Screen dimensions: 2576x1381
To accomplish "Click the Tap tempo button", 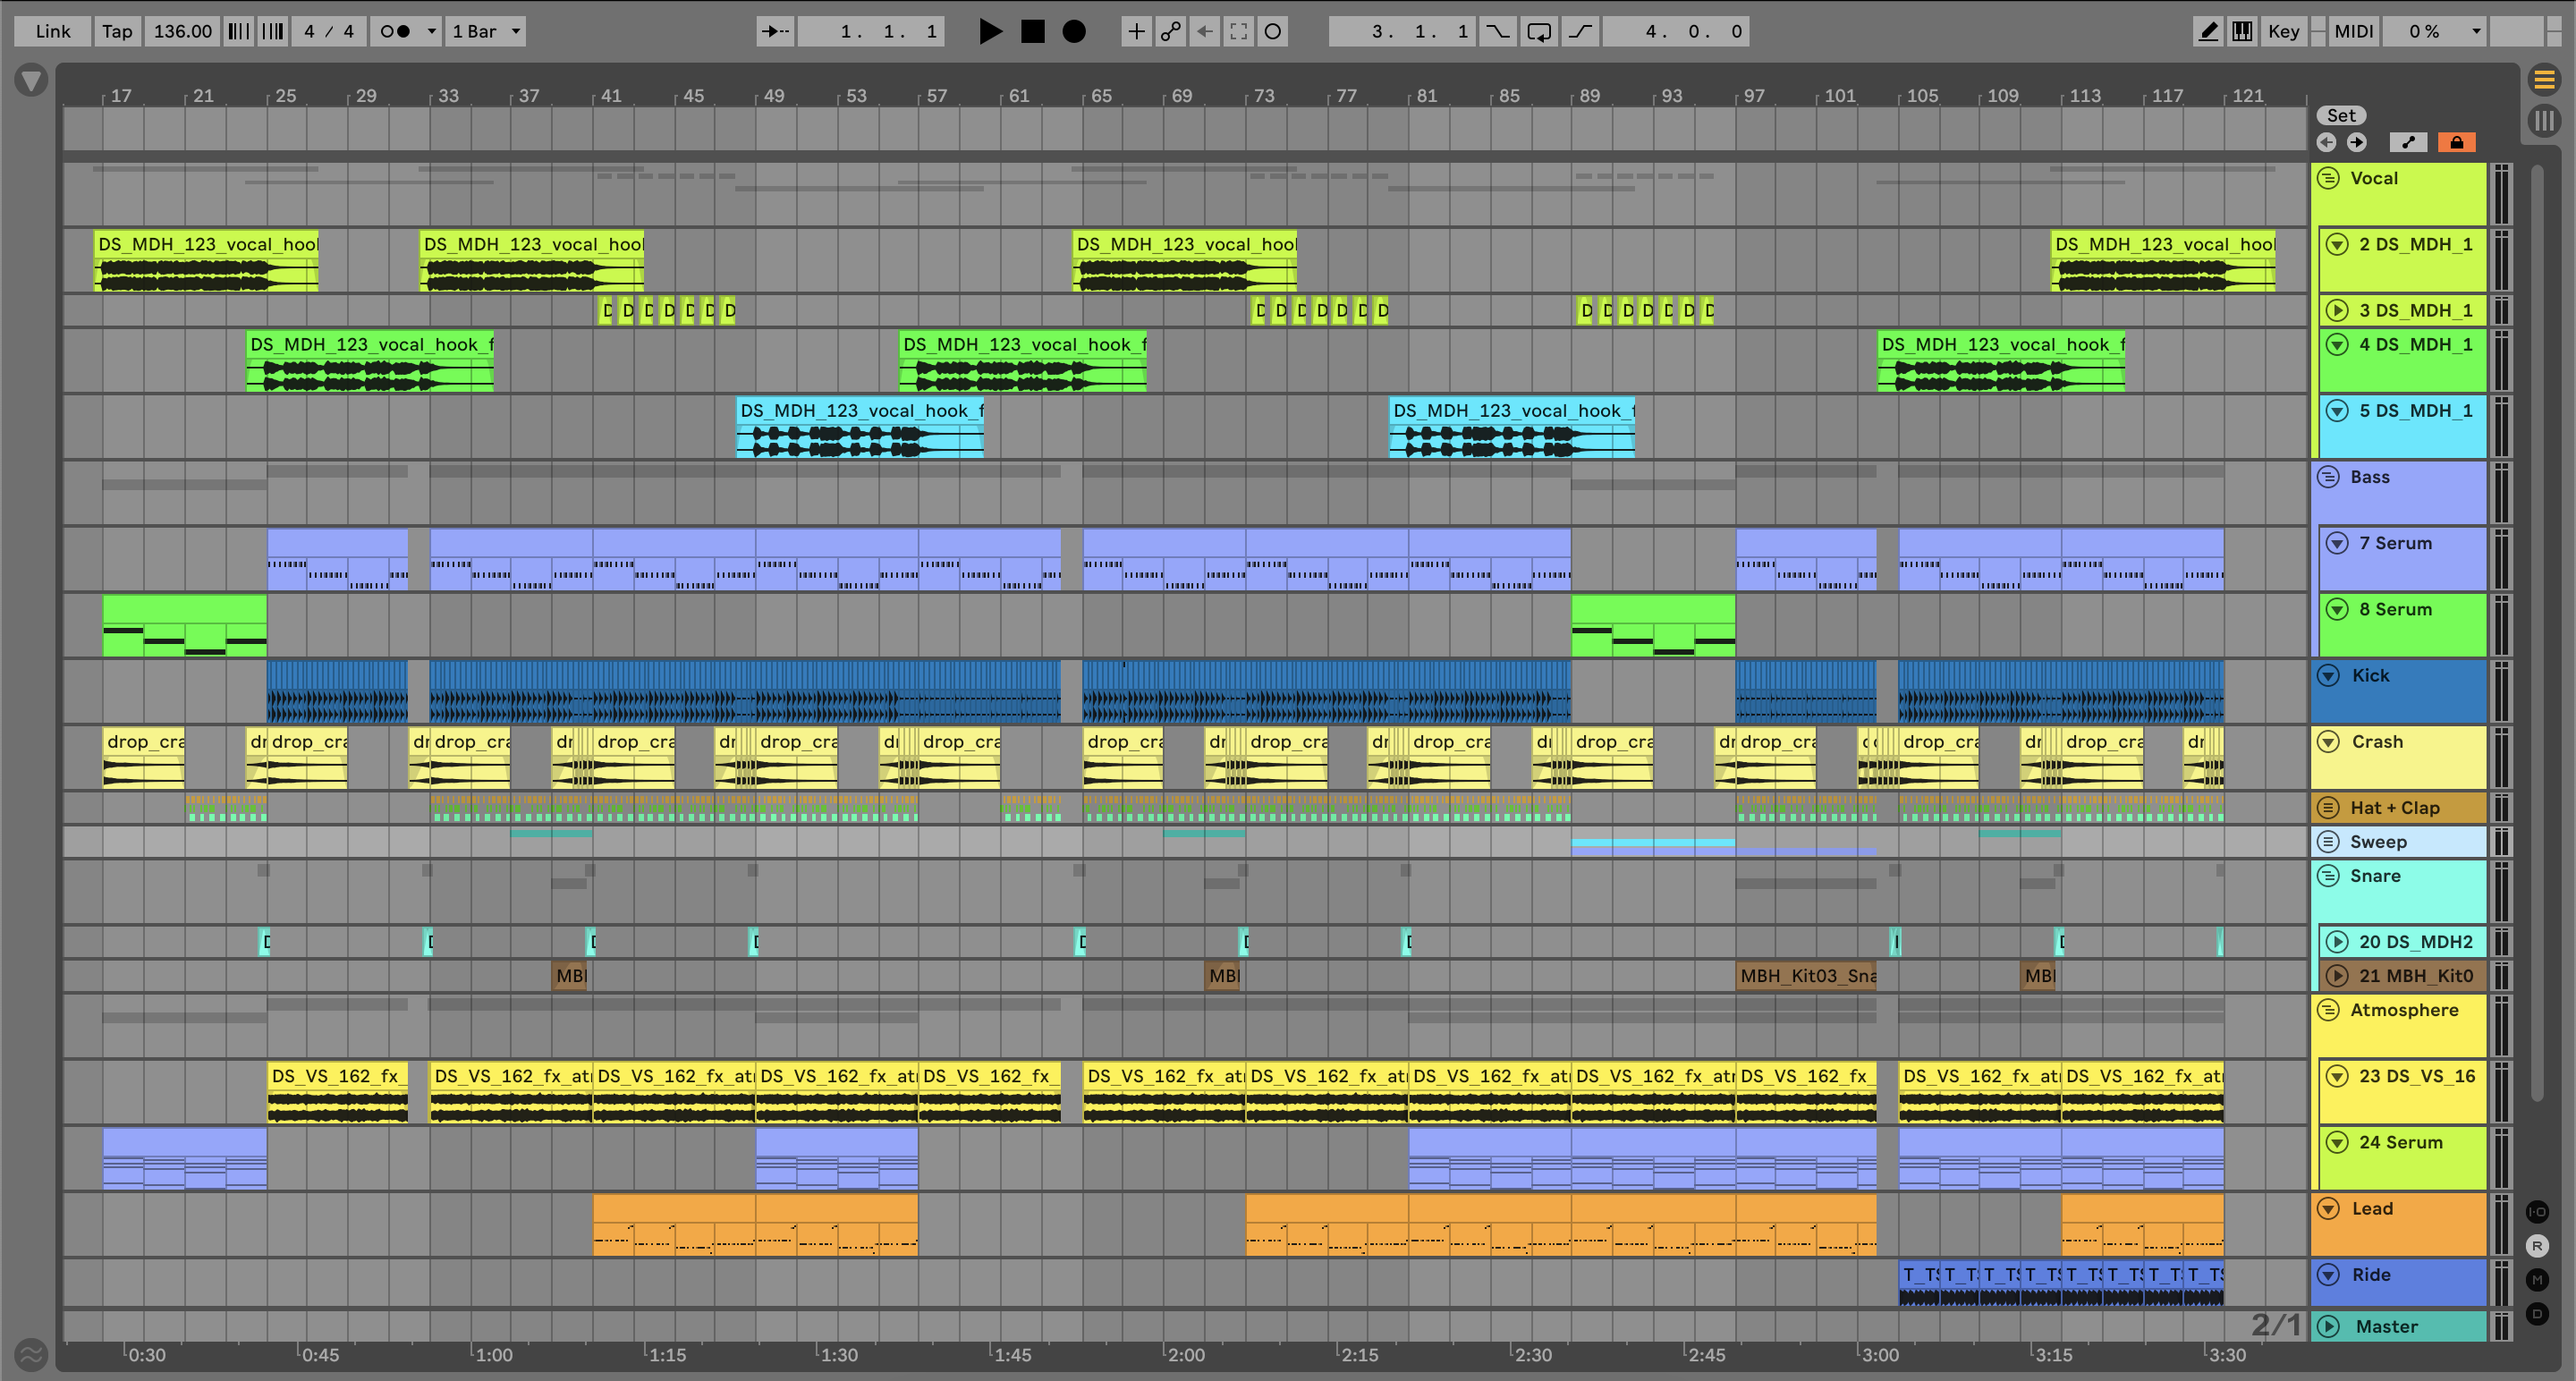I will (117, 31).
